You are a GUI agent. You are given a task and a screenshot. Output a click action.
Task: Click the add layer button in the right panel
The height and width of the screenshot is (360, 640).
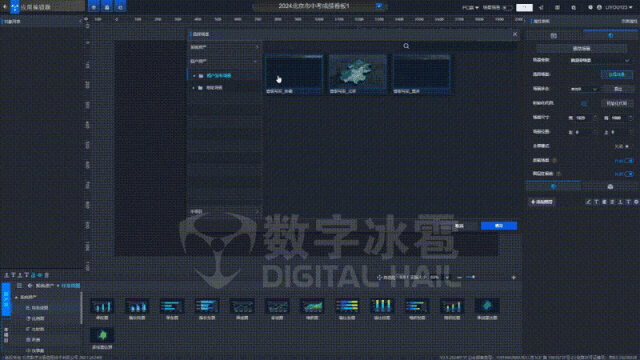(542, 202)
